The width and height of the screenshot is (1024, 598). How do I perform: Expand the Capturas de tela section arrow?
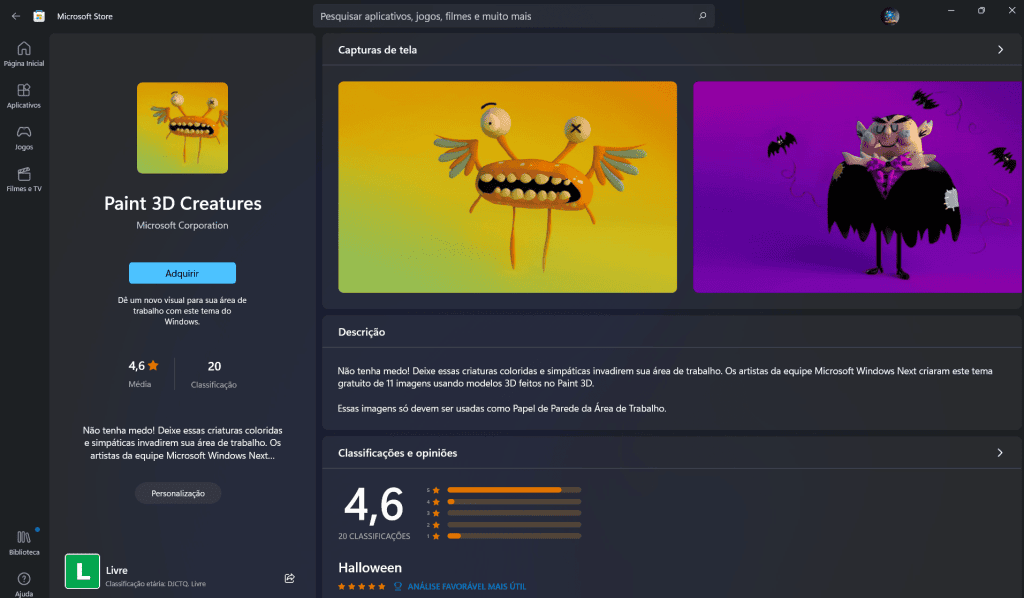click(x=1000, y=50)
